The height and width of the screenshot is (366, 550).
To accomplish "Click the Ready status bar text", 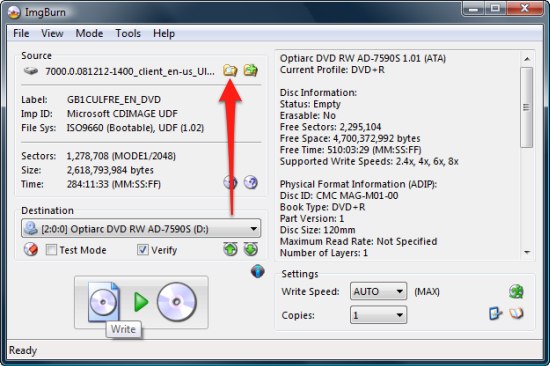I will 23,350.
